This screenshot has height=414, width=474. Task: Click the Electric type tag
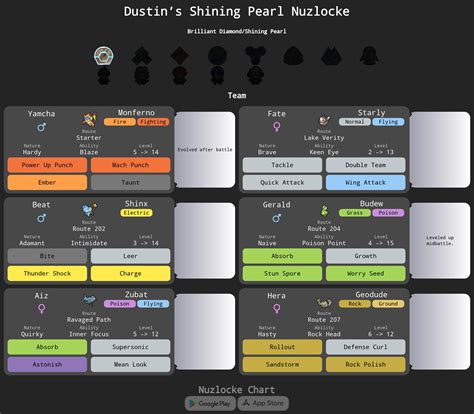pyautogui.click(x=136, y=213)
